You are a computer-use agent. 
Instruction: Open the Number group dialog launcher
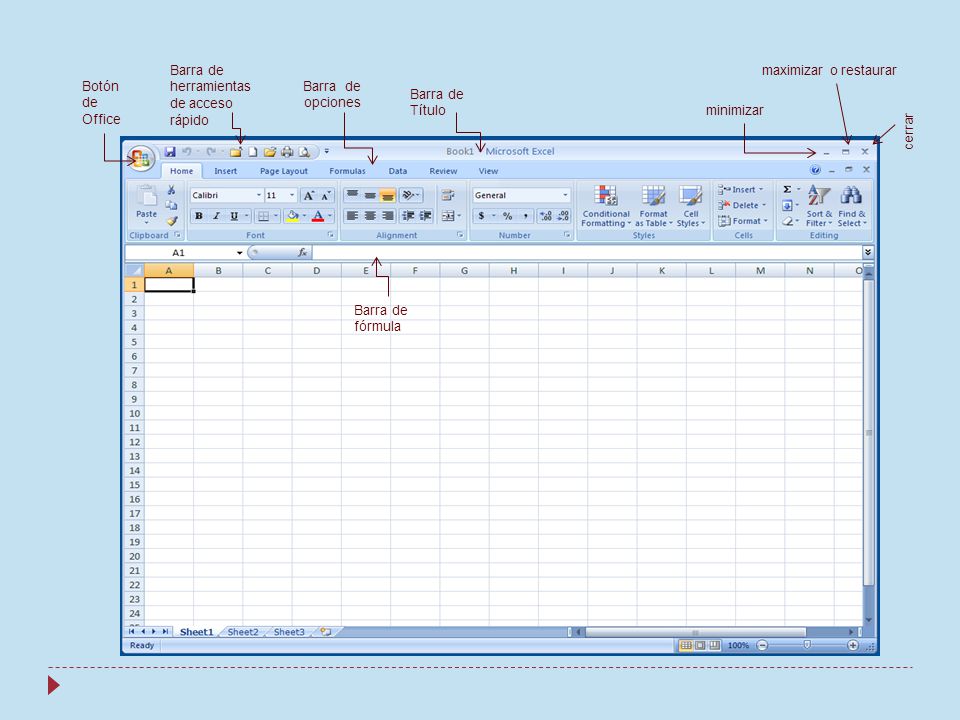[567, 235]
